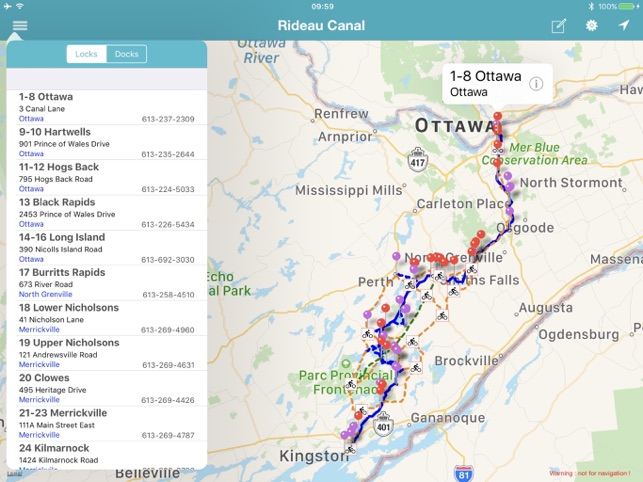Tap Renfrew label on map

tap(341, 114)
